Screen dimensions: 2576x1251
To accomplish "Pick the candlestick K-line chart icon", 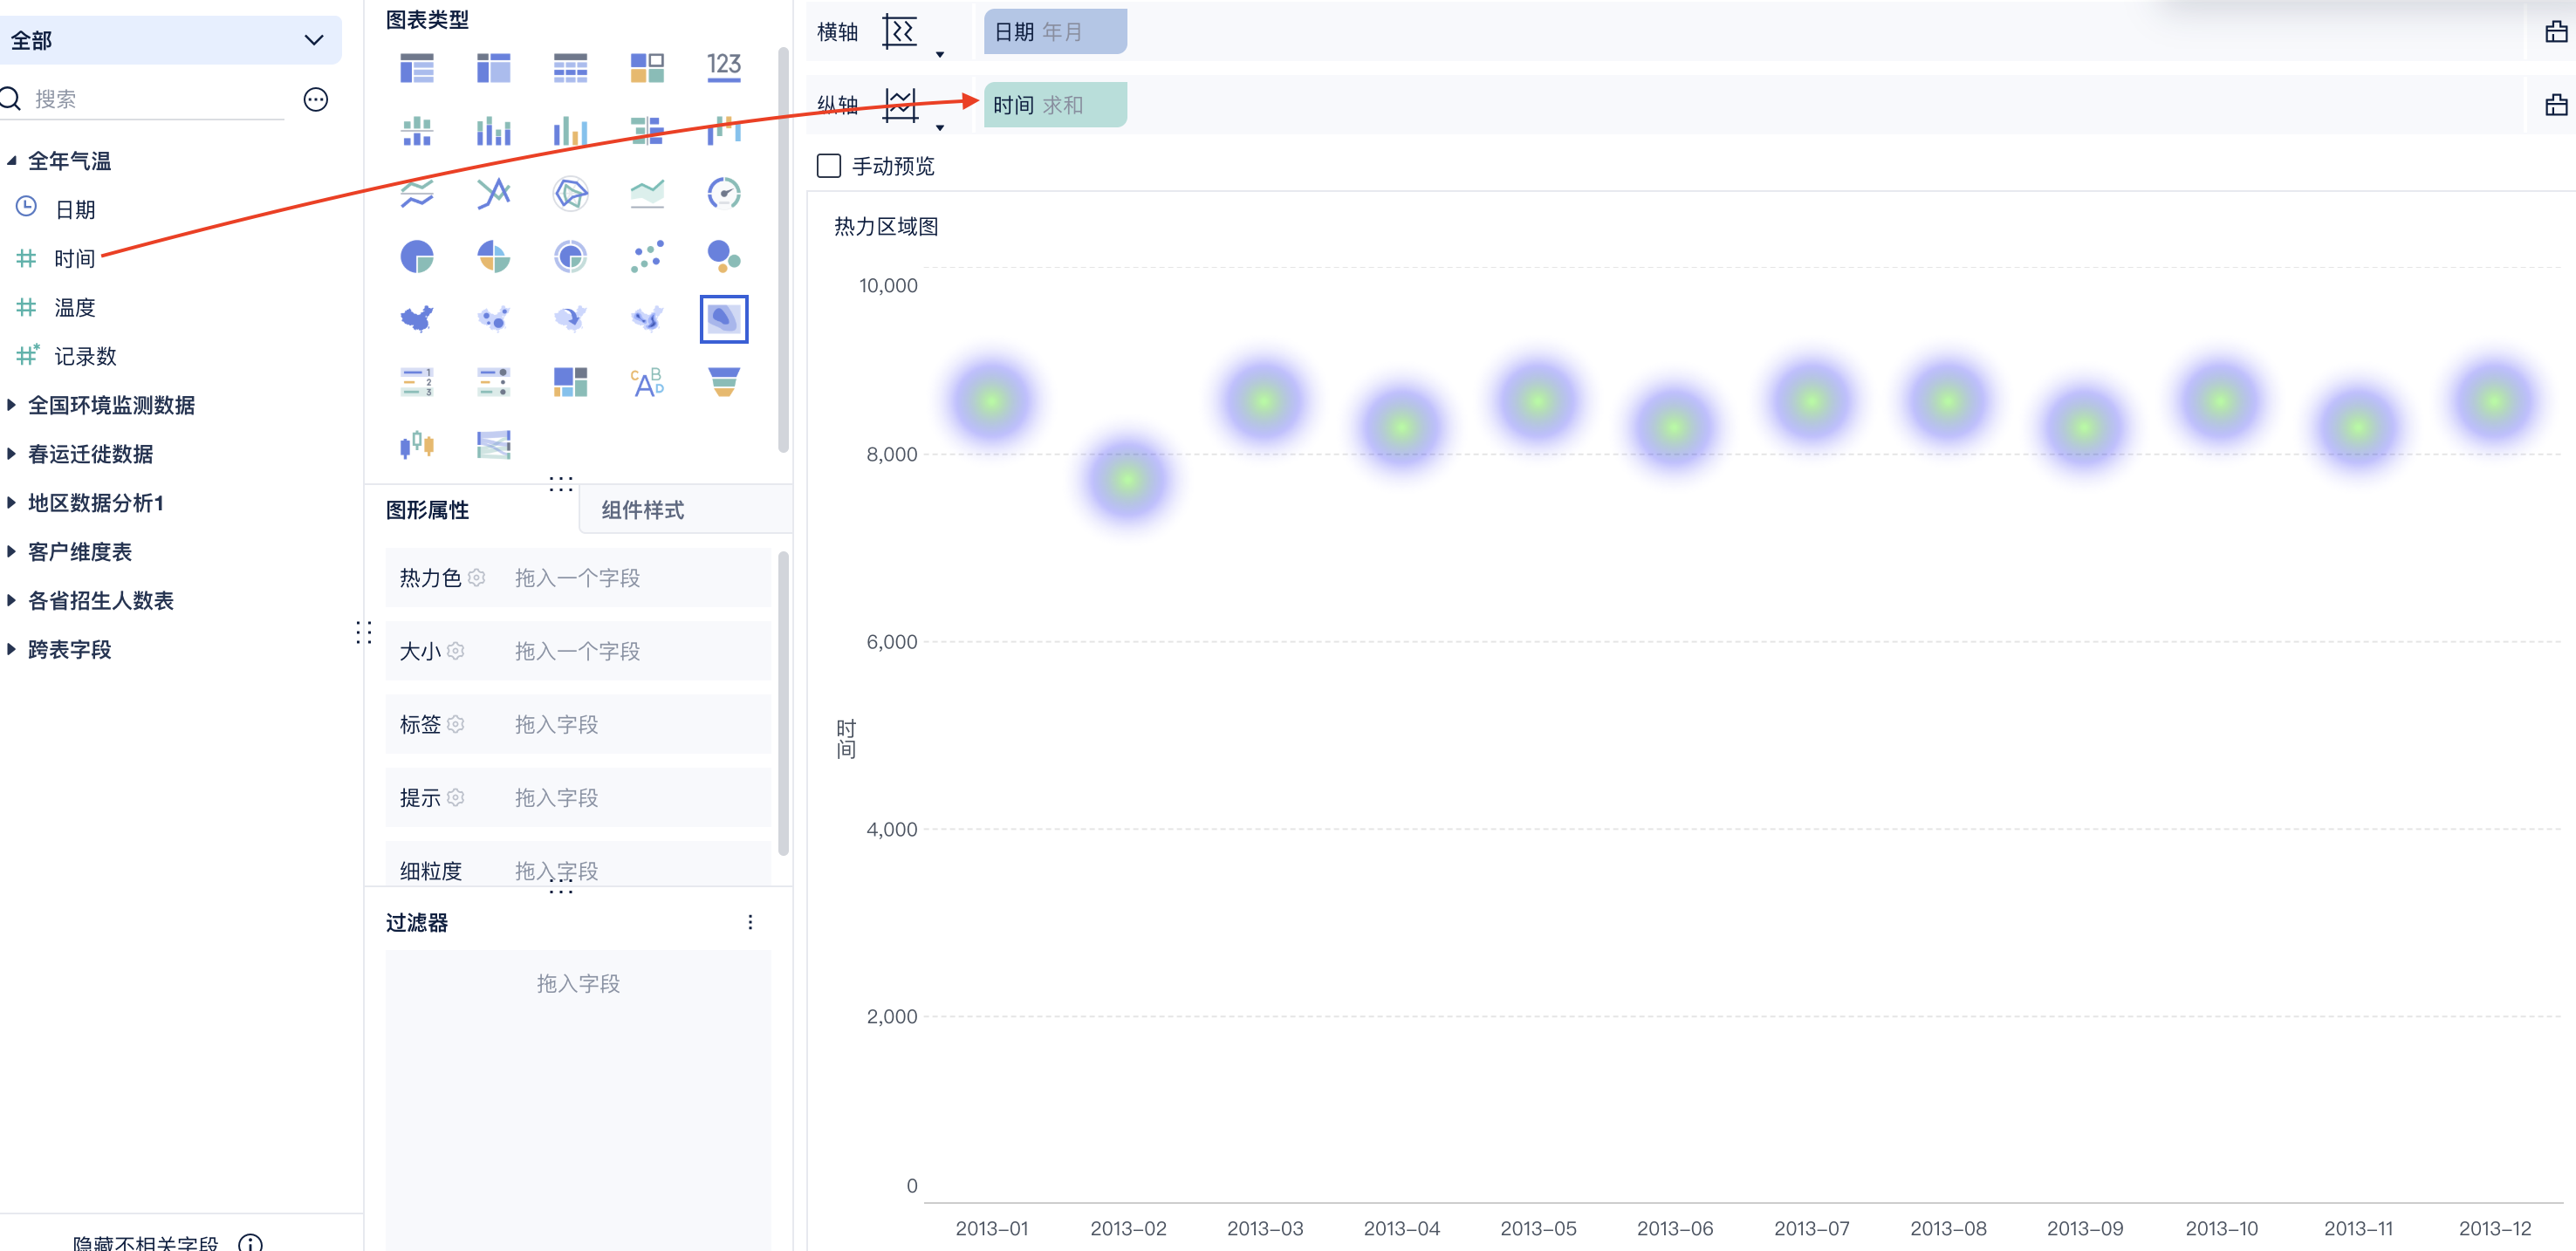I will (416, 444).
